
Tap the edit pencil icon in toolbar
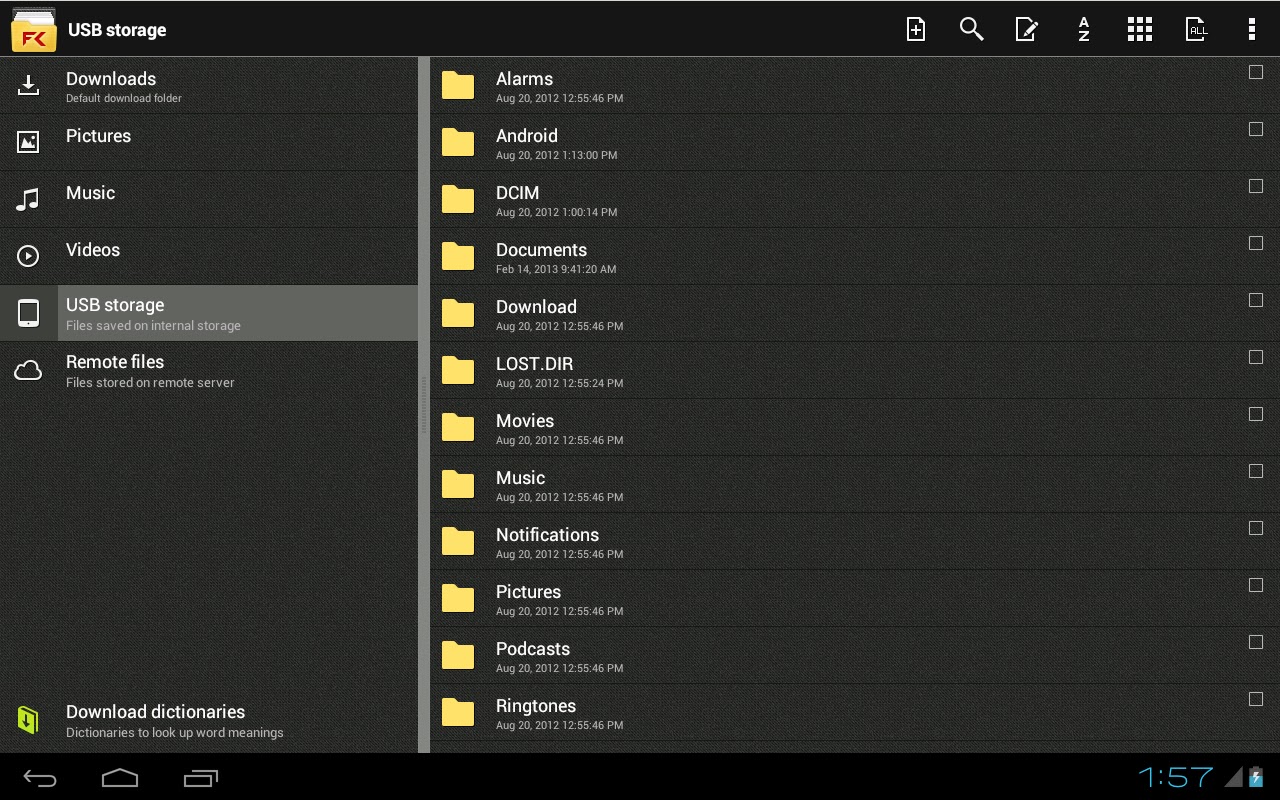pos(1027,29)
